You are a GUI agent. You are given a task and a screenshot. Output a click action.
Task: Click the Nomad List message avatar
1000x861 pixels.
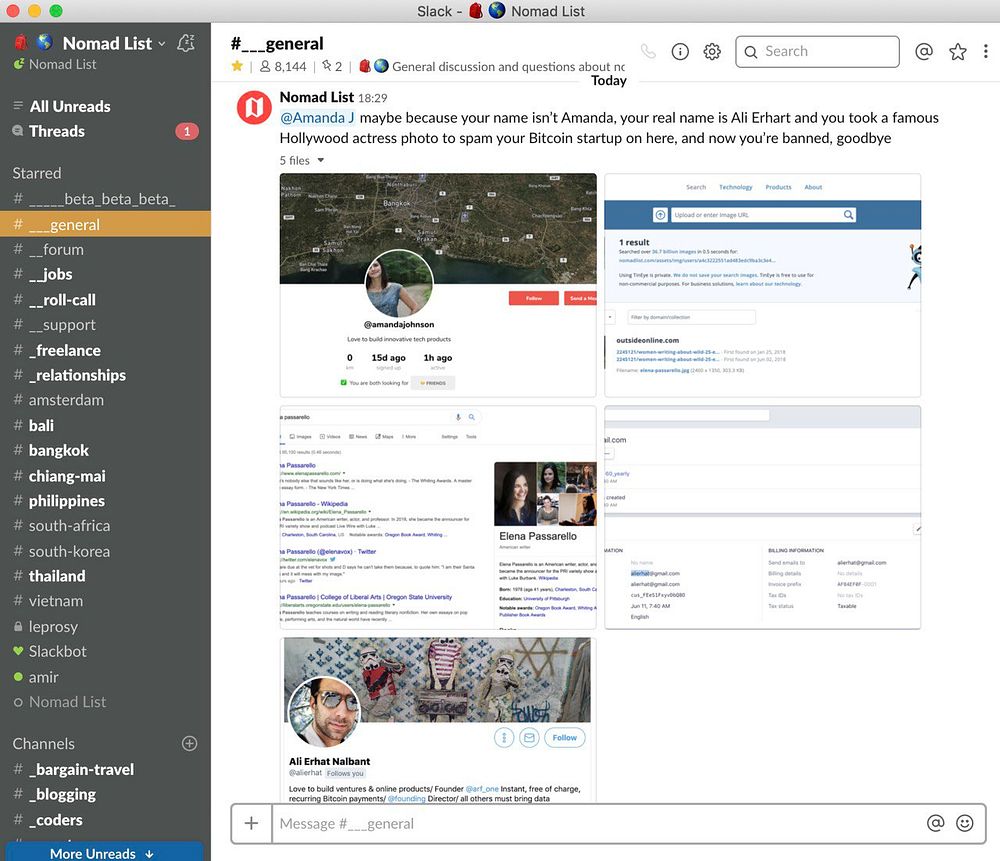pos(254,107)
